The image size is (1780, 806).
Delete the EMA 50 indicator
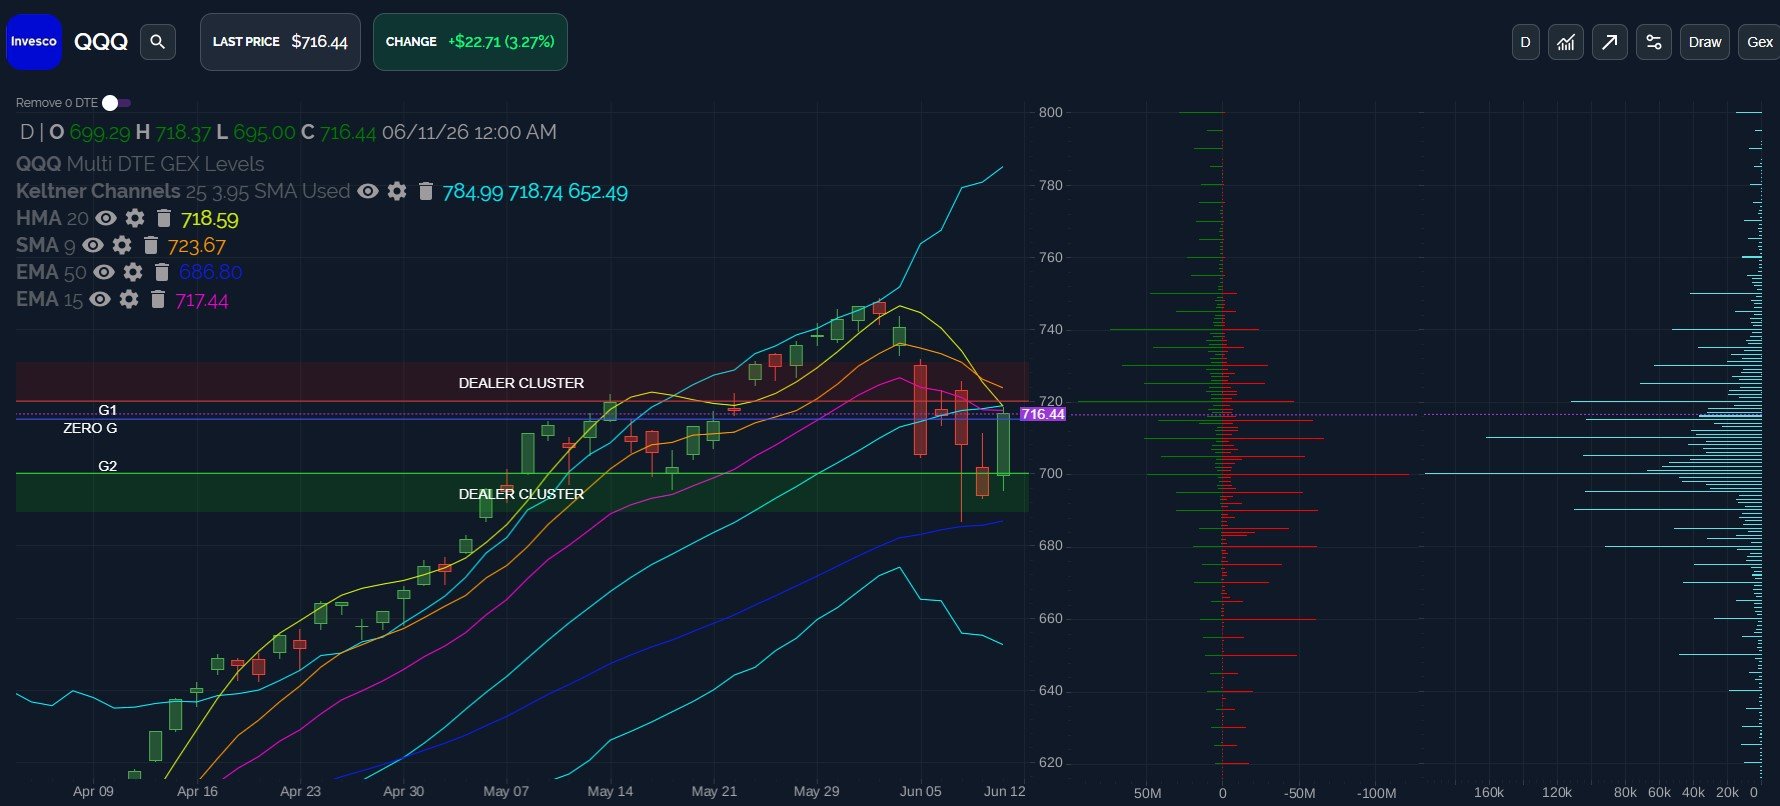coord(162,272)
